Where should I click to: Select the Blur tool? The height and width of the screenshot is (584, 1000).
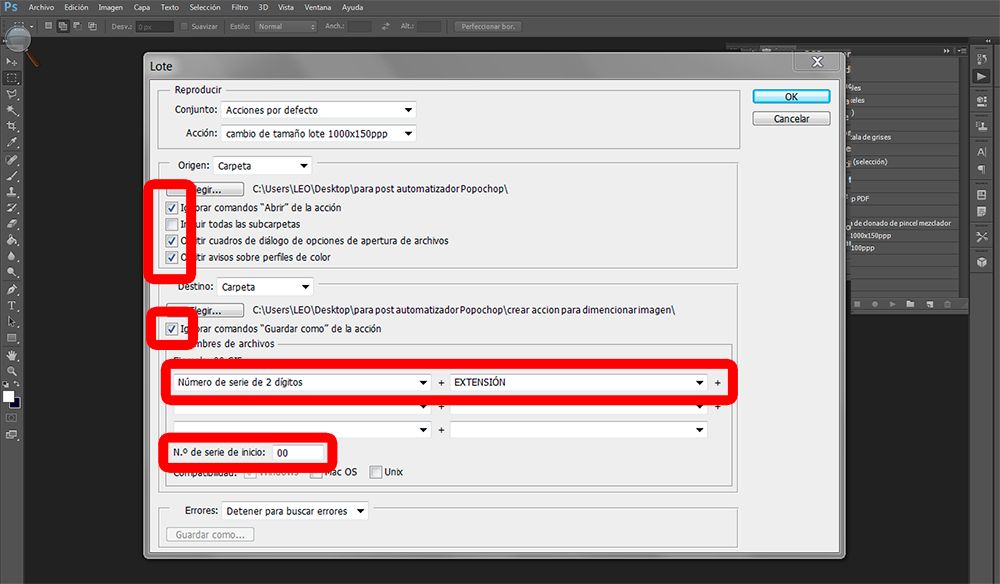12,256
